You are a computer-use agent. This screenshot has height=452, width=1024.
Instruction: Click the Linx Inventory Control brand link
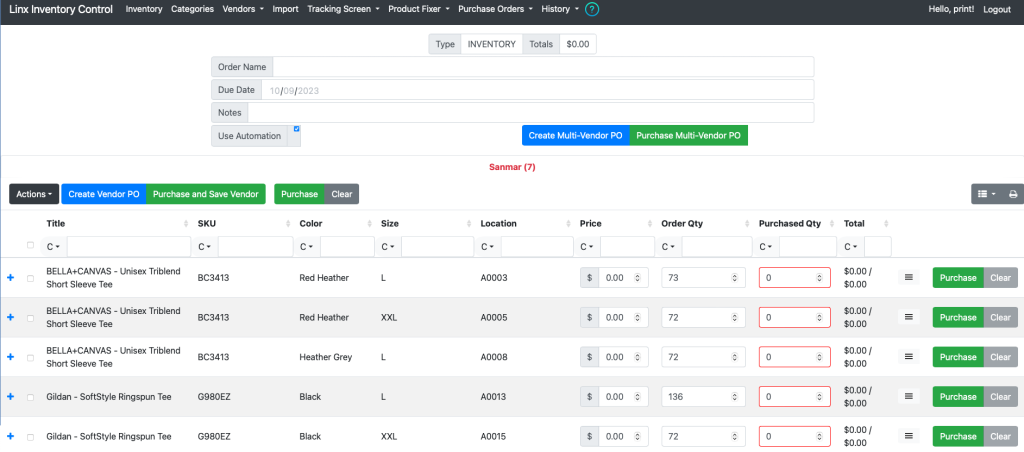(61, 9)
